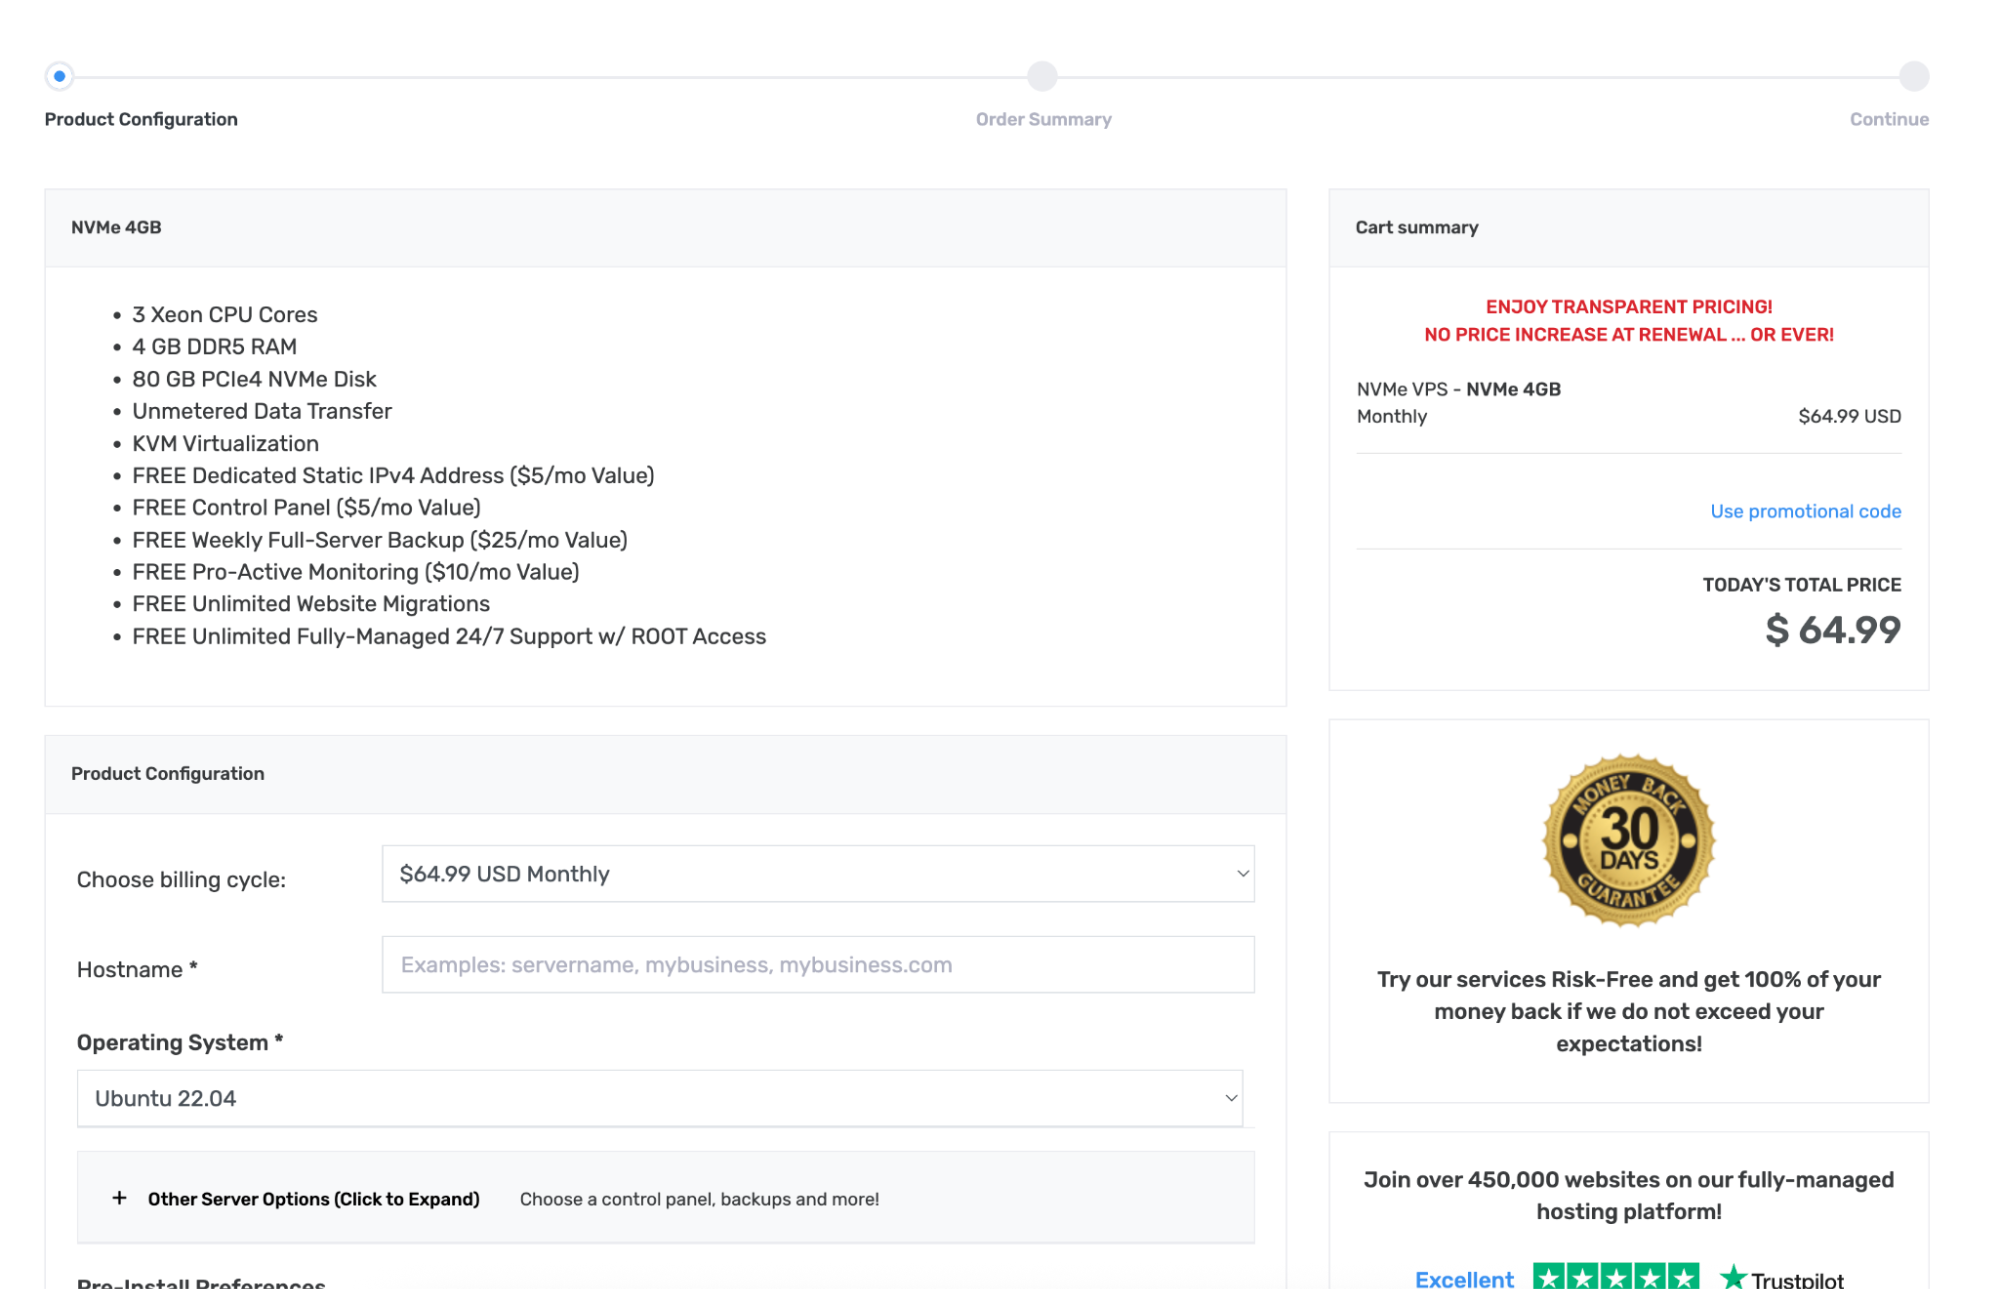Image resolution: width=1999 pixels, height=1290 pixels.
Task: Click the plus icon beside Other Server Options
Action: tap(119, 1198)
